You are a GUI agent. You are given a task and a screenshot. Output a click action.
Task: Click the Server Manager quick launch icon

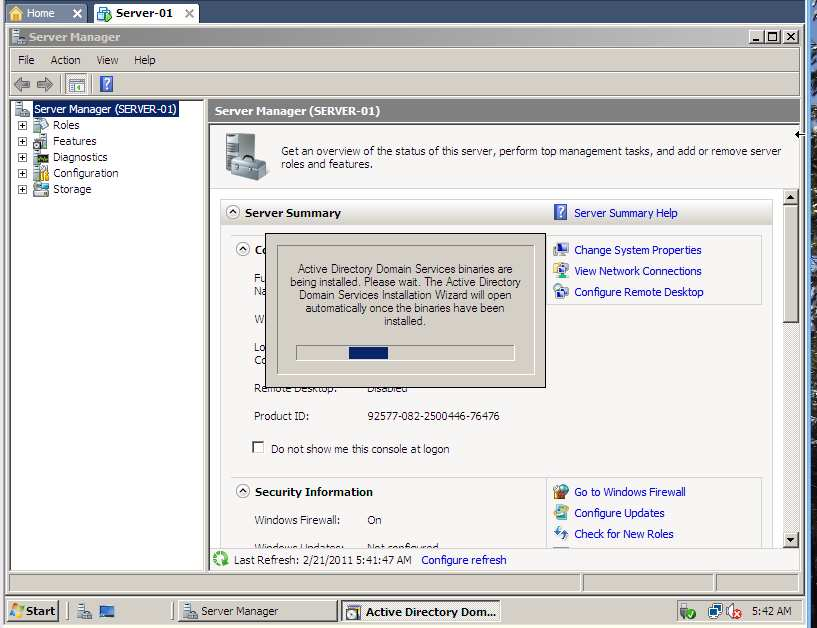point(84,611)
